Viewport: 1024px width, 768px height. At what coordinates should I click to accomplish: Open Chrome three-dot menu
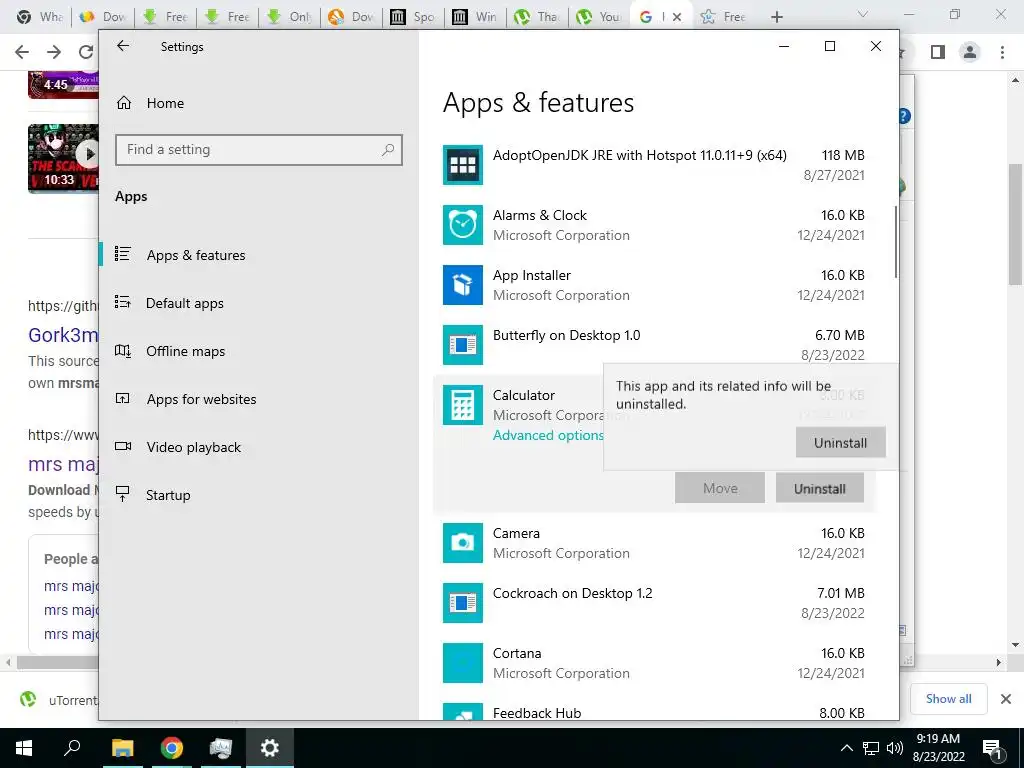[1002, 52]
